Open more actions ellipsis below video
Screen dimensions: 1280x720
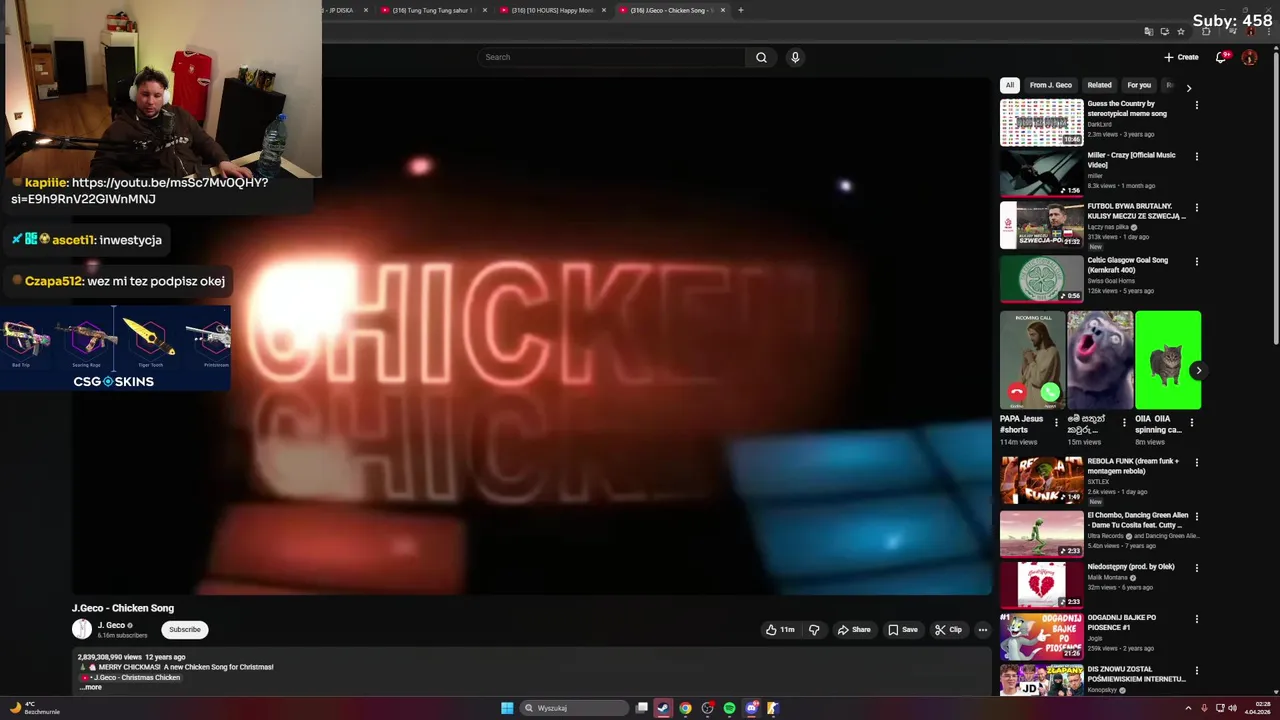pos(983,630)
